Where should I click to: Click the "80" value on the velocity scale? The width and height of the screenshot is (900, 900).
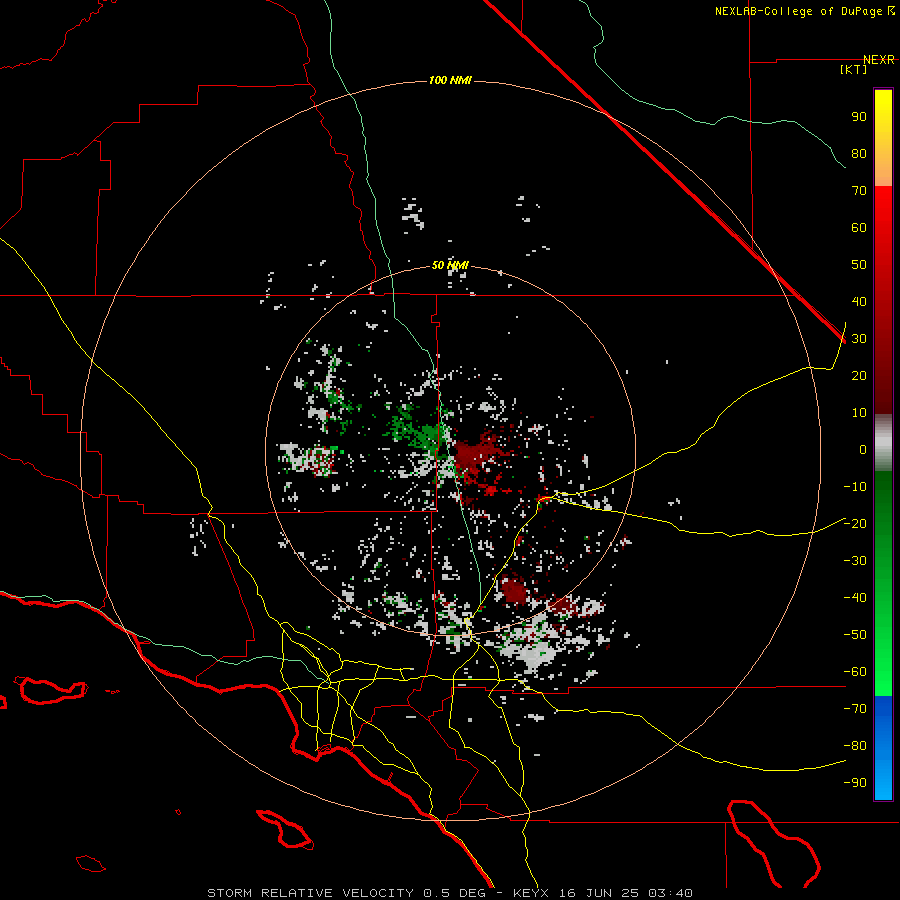click(x=859, y=153)
